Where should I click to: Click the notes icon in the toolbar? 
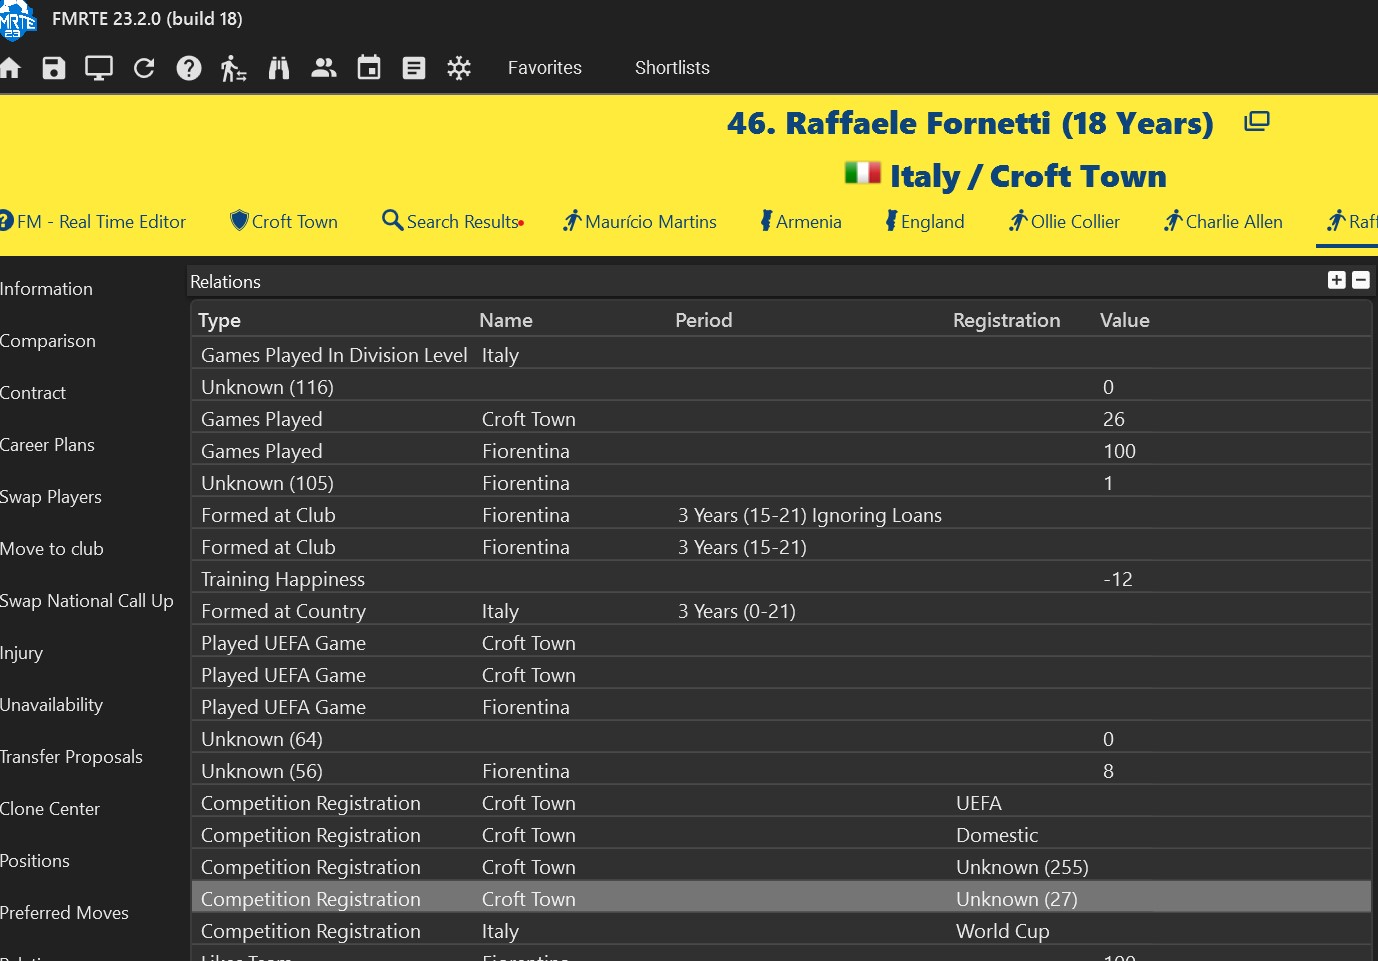pos(413,68)
